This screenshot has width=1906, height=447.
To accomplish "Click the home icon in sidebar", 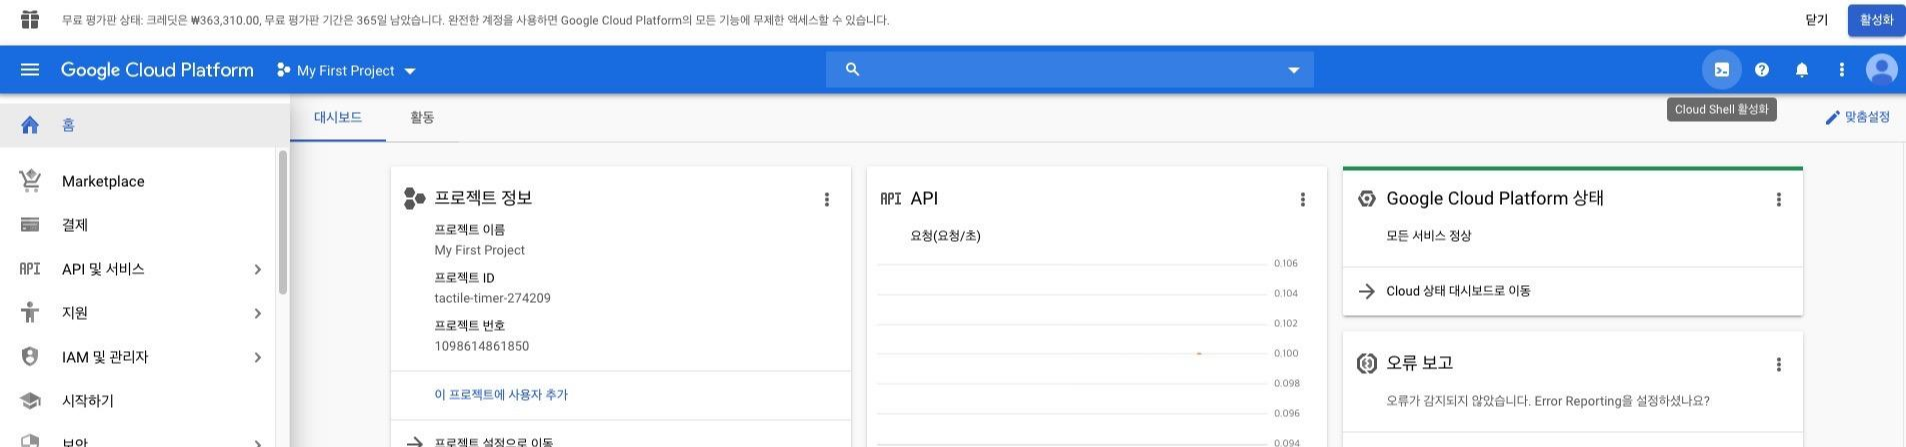I will pos(30,125).
